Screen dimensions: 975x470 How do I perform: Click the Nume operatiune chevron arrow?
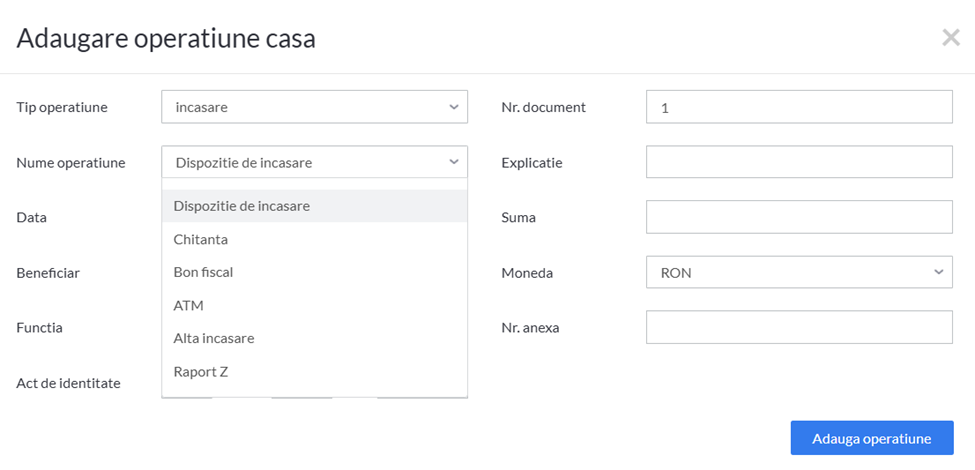coord(453,162)
